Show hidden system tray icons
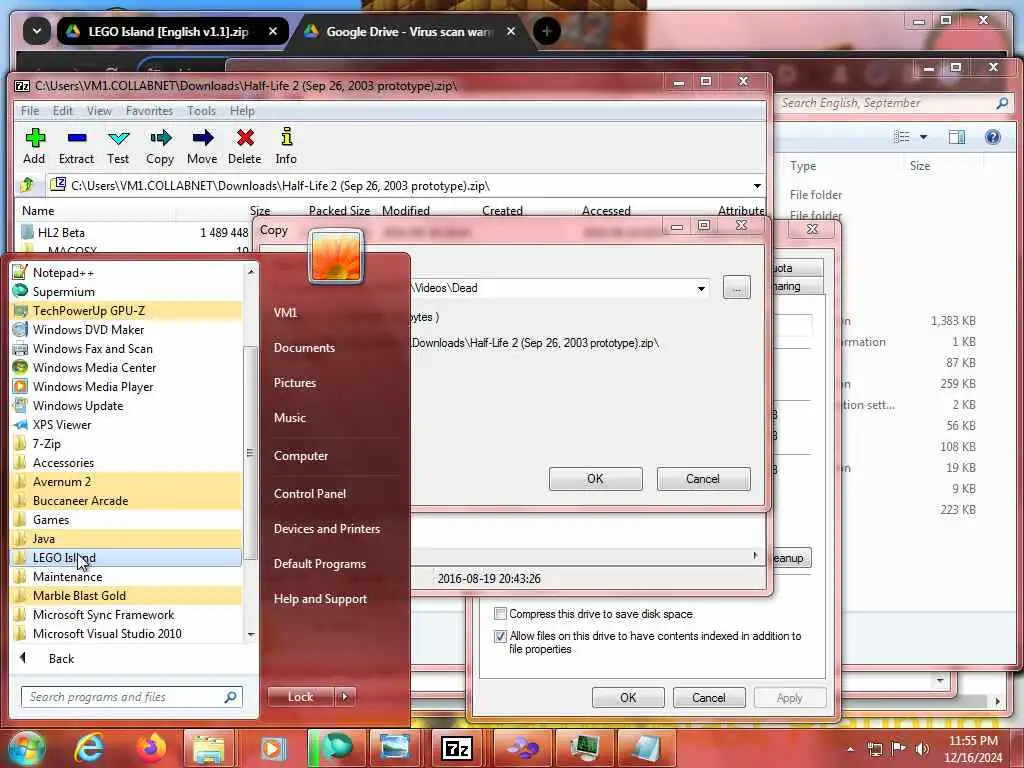1024x768 pixels. point(850,749)
